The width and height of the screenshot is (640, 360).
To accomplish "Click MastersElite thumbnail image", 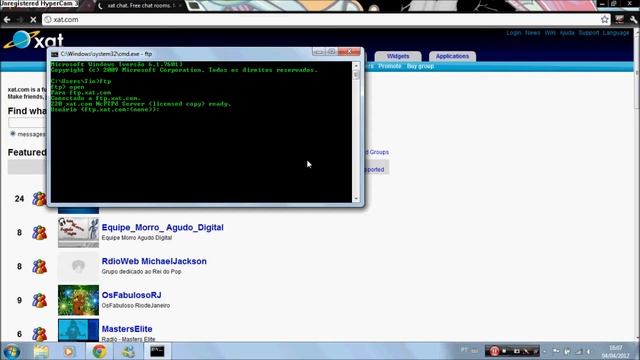I will pos(78,330).
